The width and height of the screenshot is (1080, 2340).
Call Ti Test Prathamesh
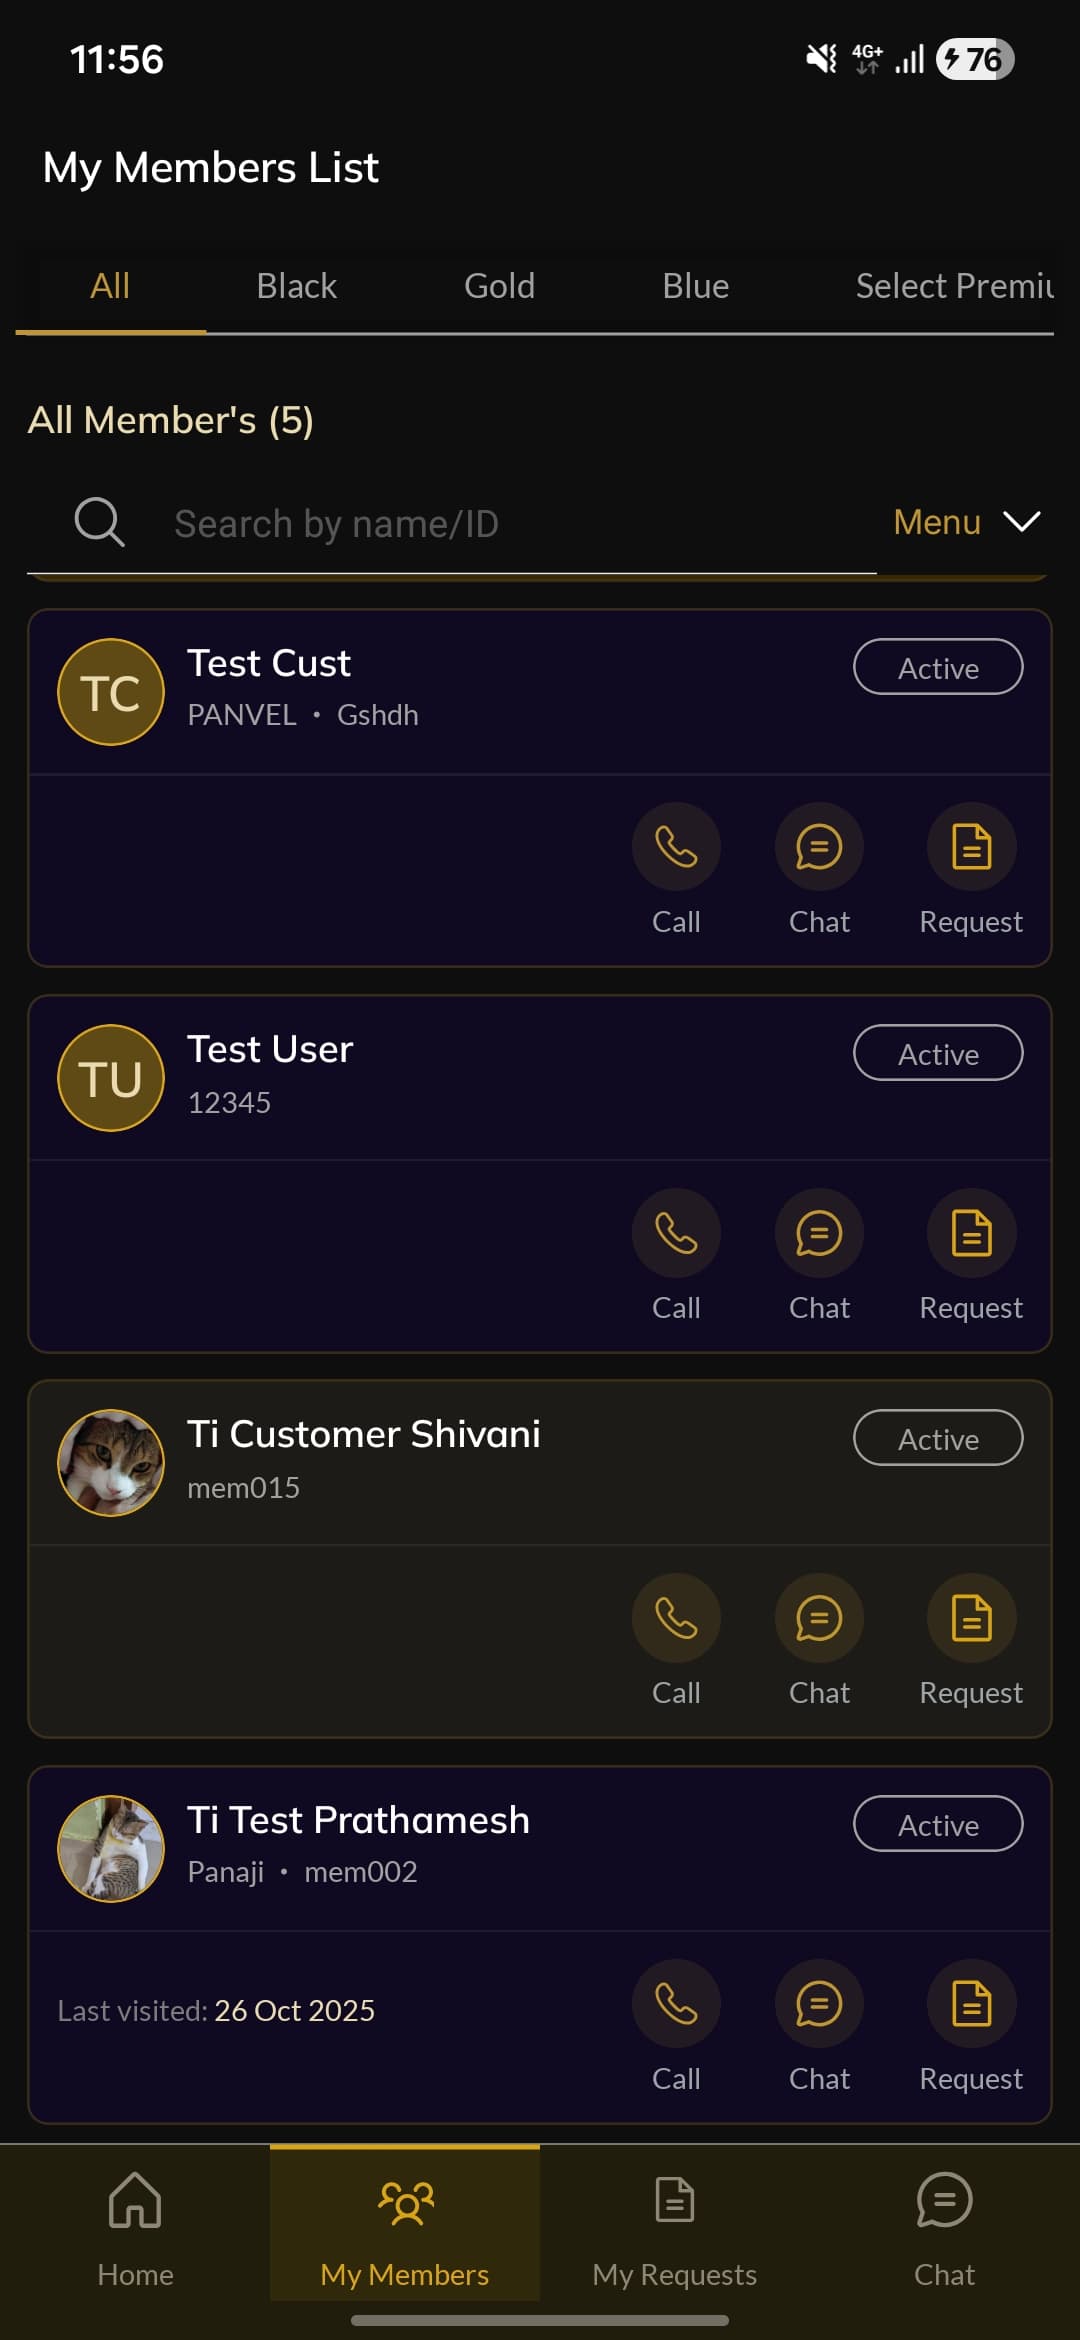[676, 2003]
